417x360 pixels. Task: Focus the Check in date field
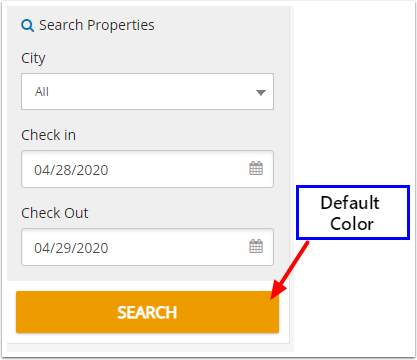[147, 169]
